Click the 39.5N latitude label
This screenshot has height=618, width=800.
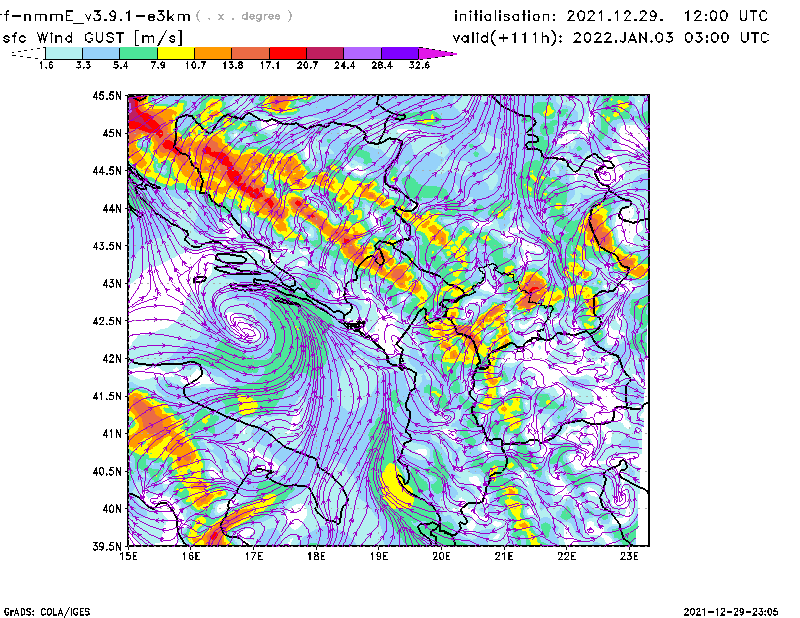pos(107,546)
